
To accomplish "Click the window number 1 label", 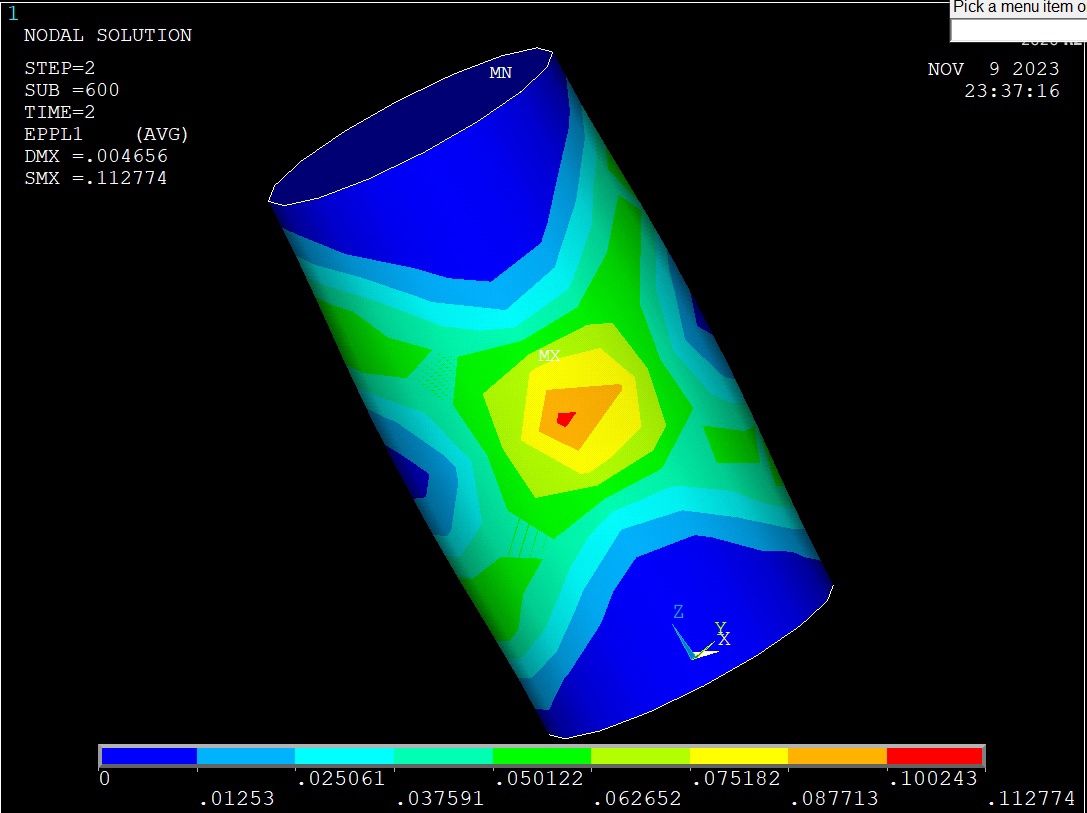I will tap(12, 13).
